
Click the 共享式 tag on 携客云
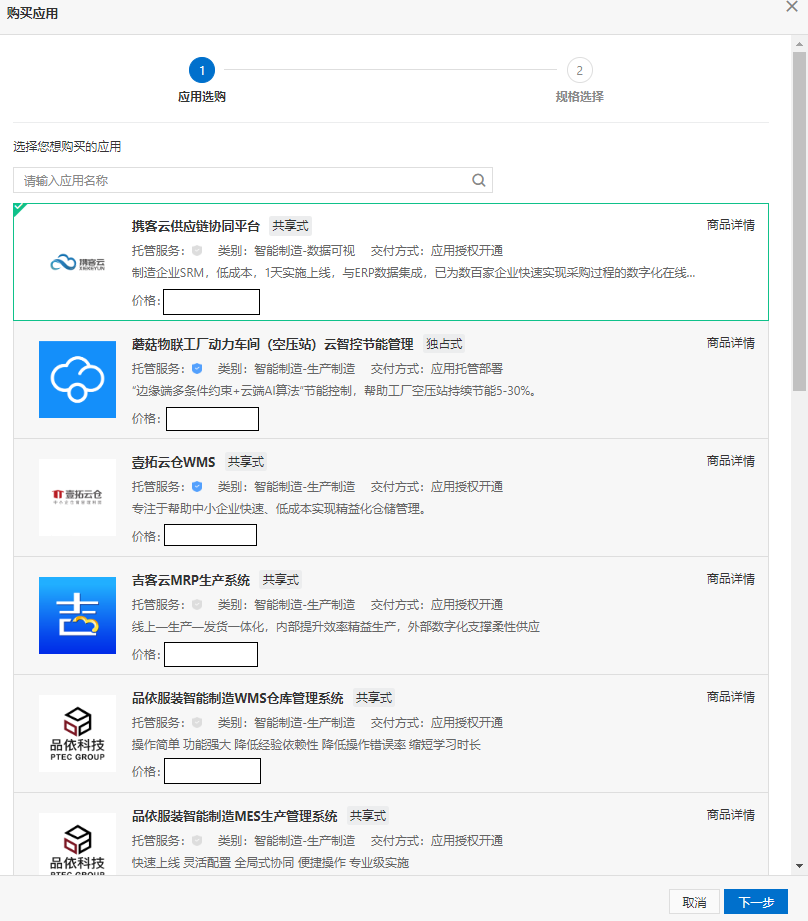pyautogui.click(x=290, y=226)
